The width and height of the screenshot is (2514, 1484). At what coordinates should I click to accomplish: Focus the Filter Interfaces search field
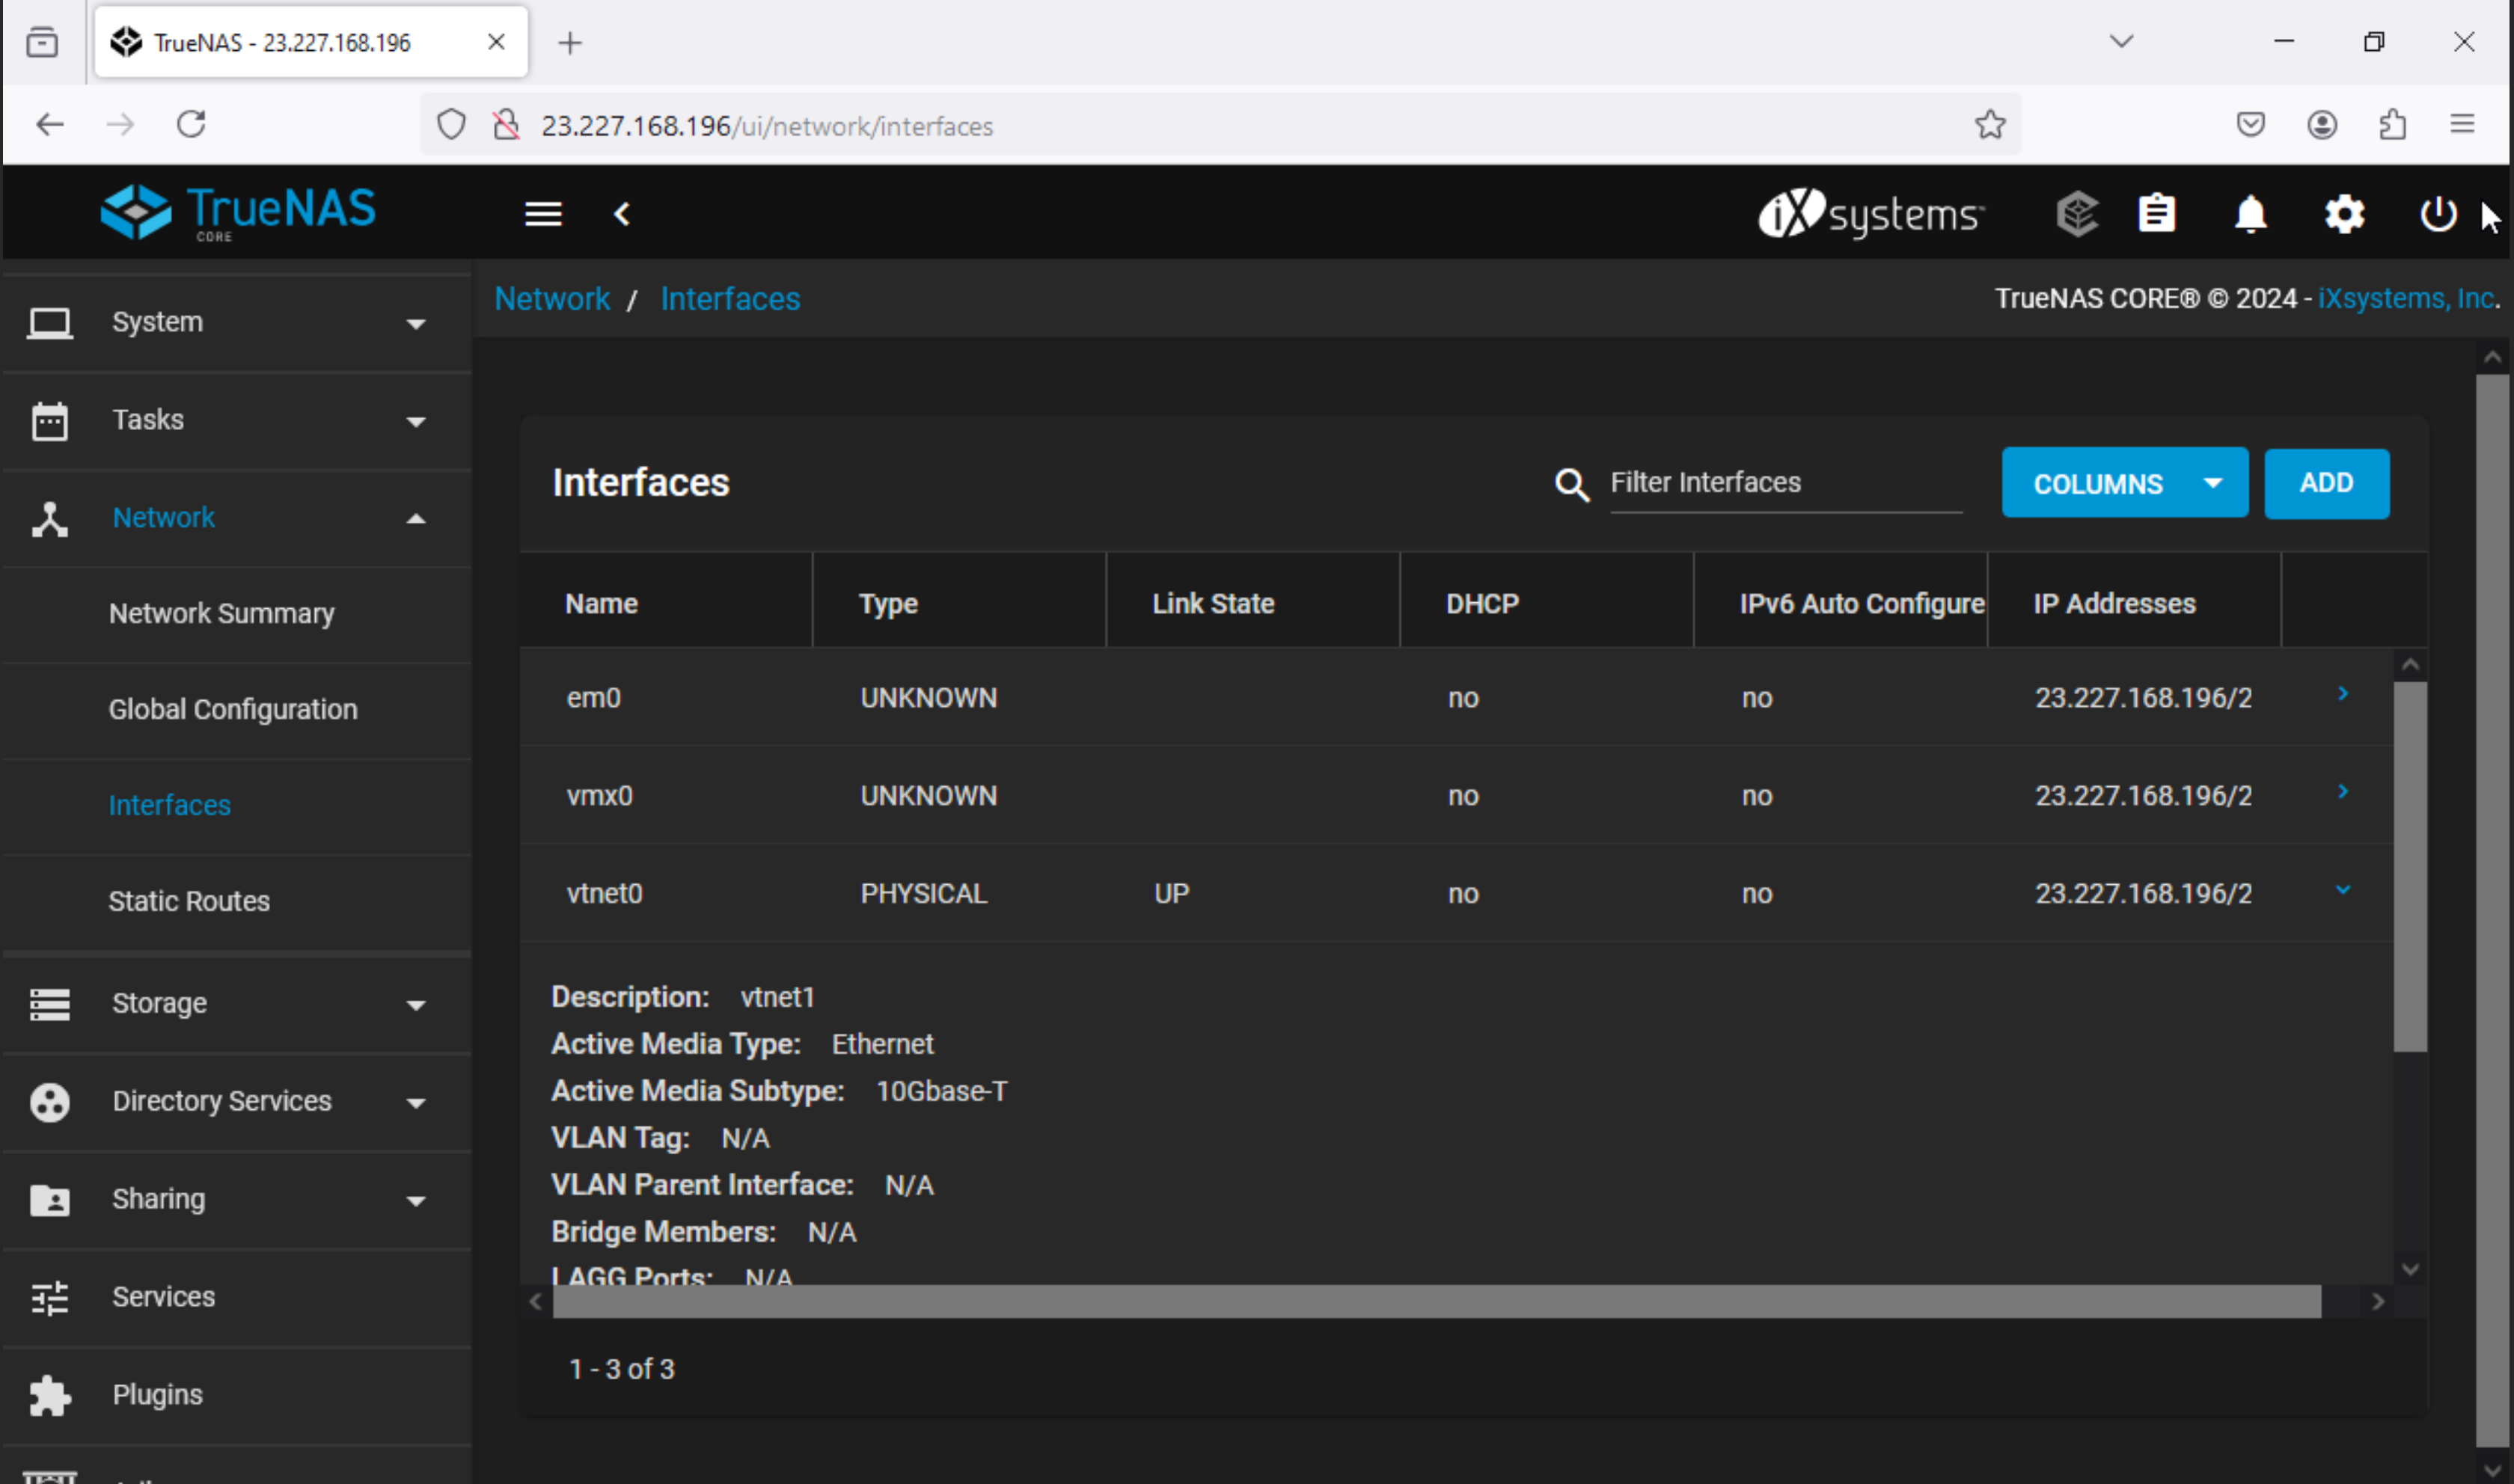(x=1785, y=483)
